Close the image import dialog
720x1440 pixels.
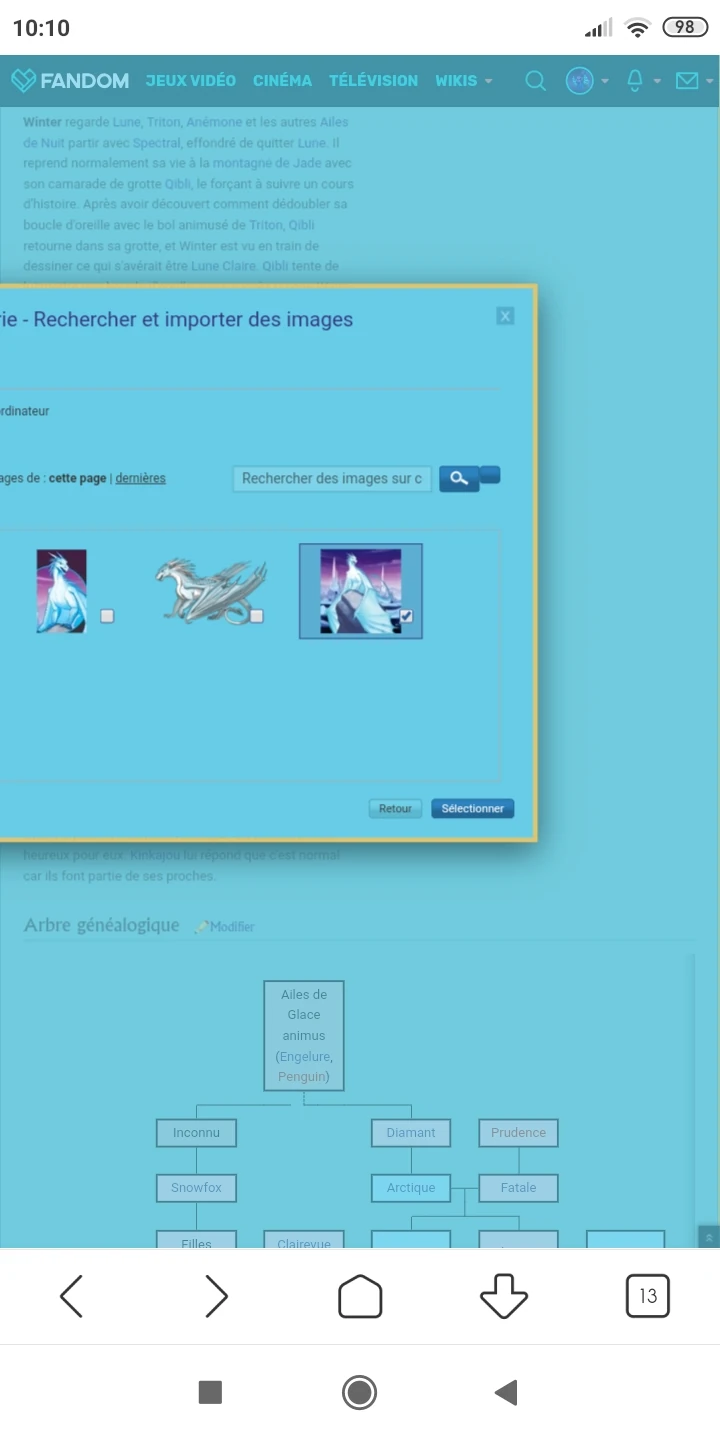coord(505,316)
